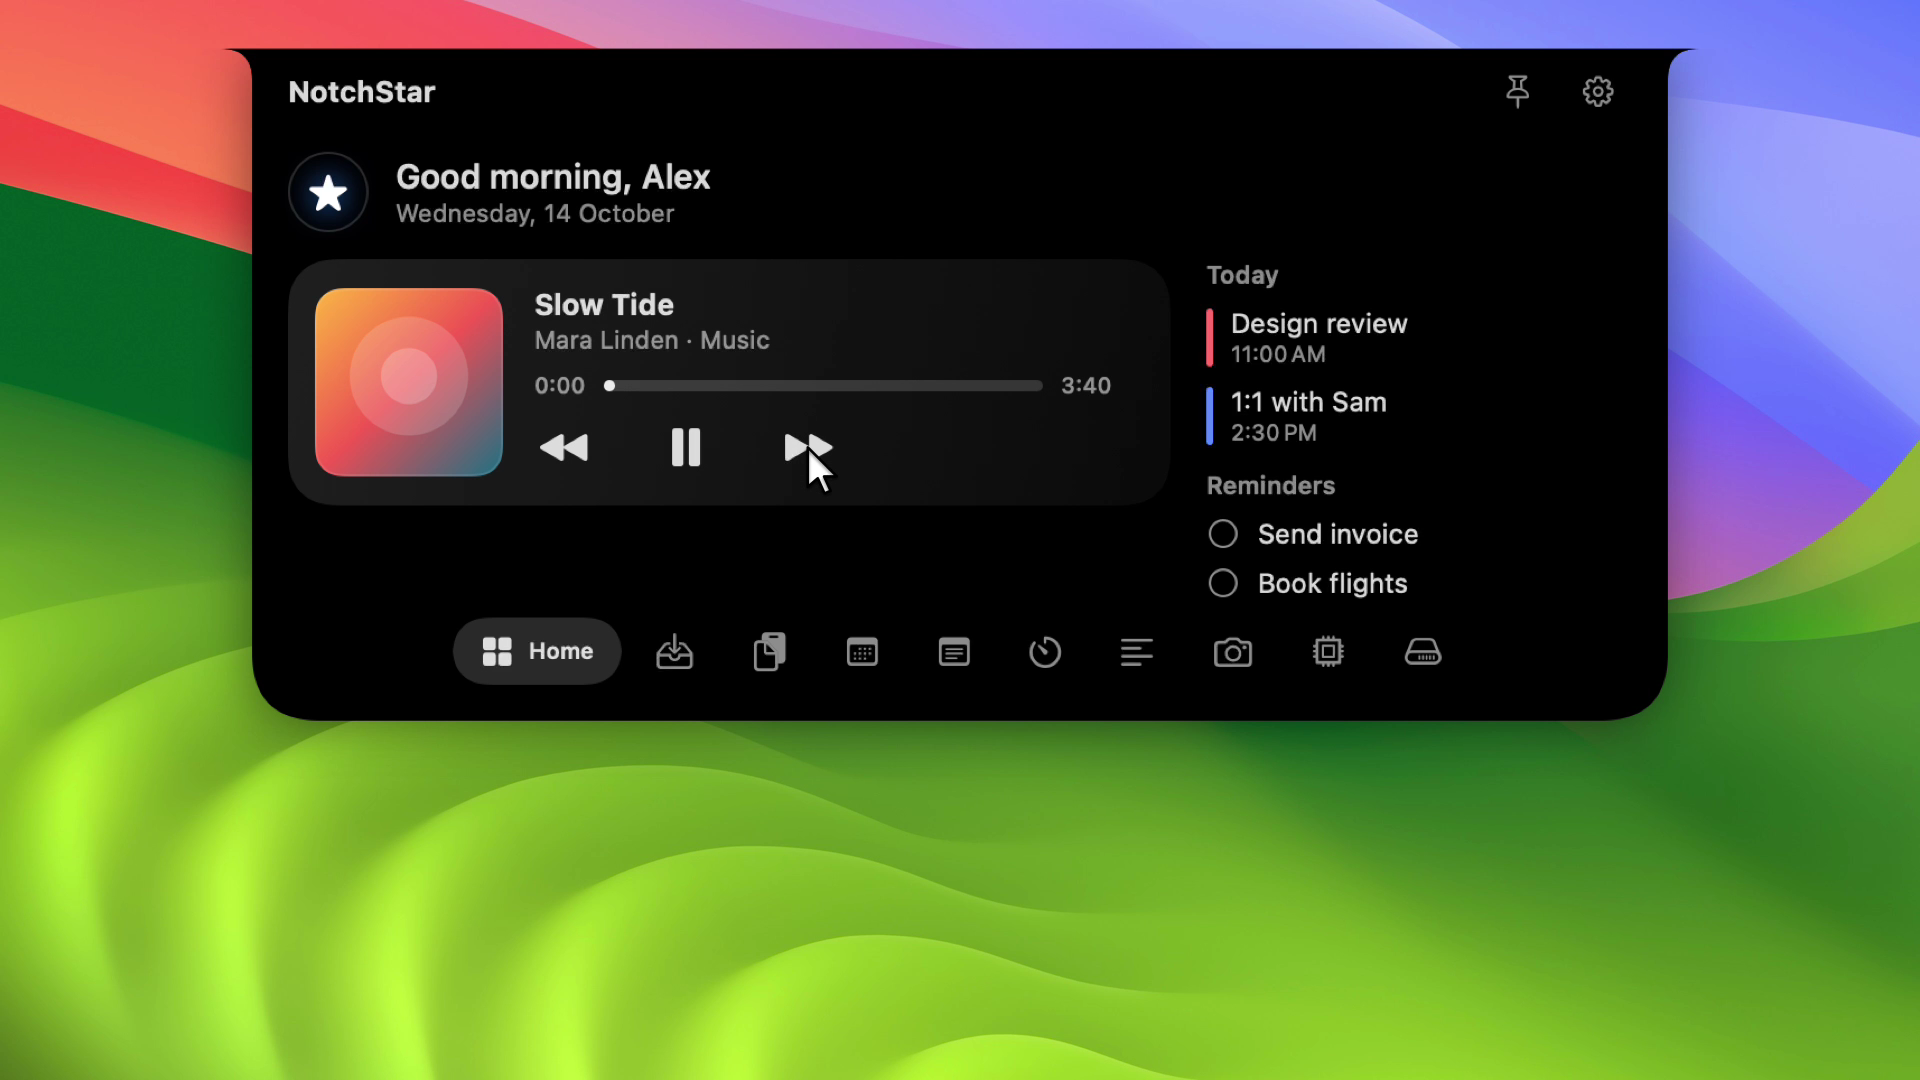Open NotchStar settings gear
Screen dimensions: 1920x1080
(1598, 91)
